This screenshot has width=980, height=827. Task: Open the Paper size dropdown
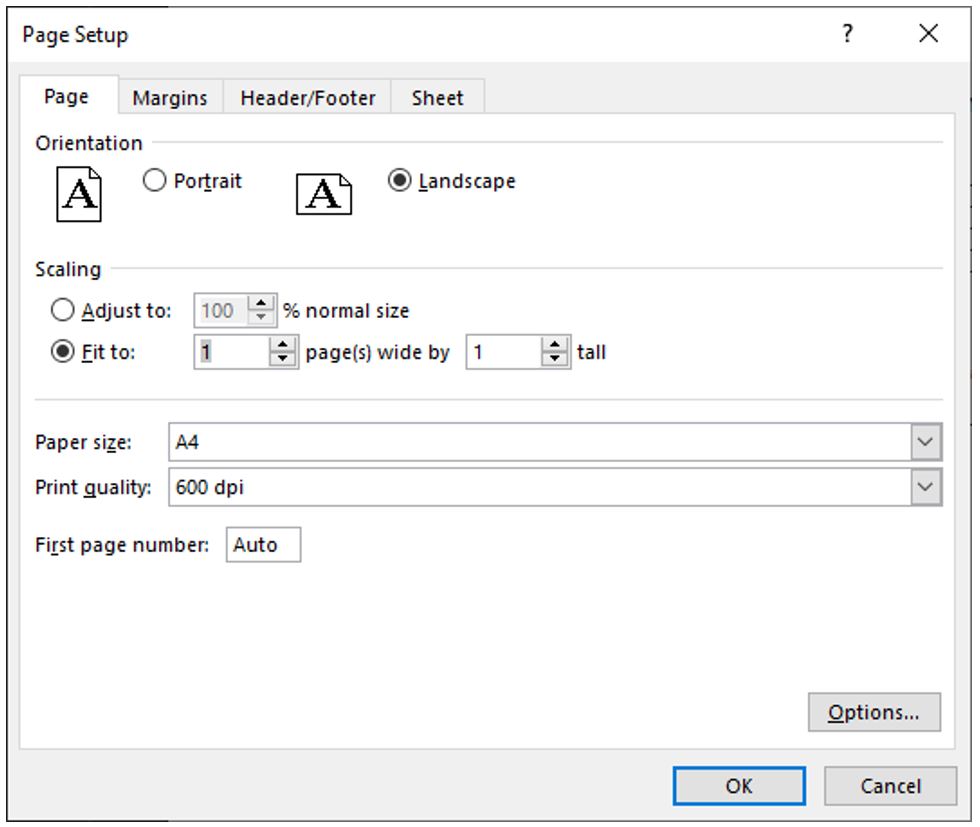[928, 441]
